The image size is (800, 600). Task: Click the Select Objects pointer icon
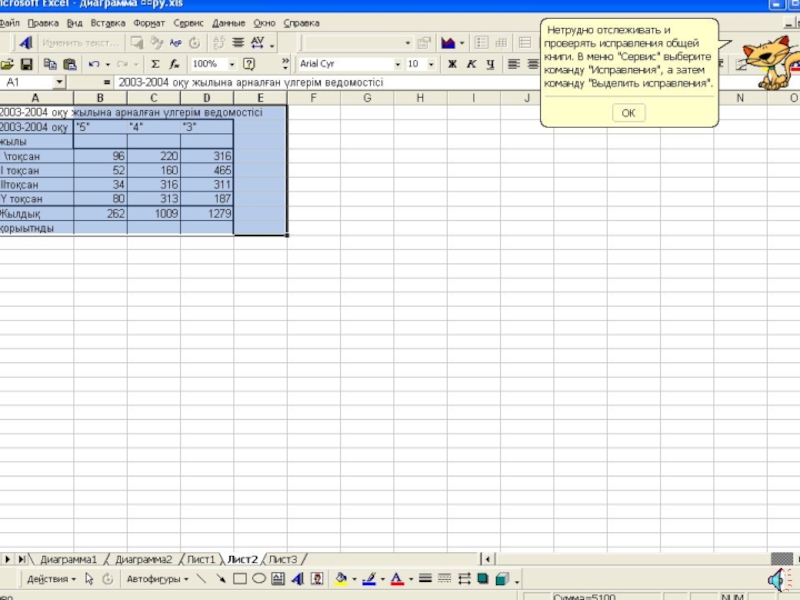89,579
